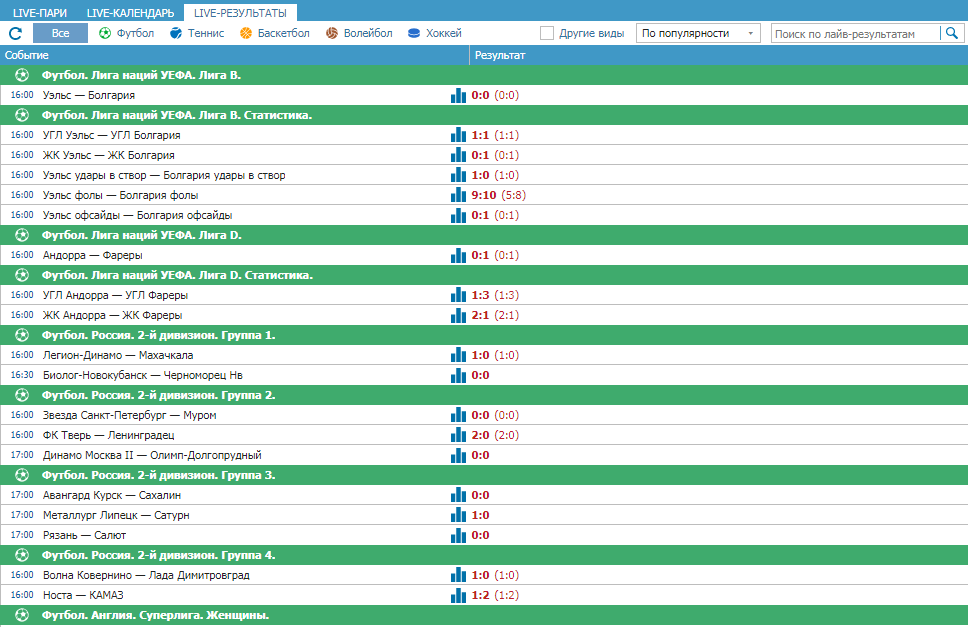968x627 pixels.
Task: Click the ЖК Уэльс — ЖК Болгария event
Action: (109, 155)
